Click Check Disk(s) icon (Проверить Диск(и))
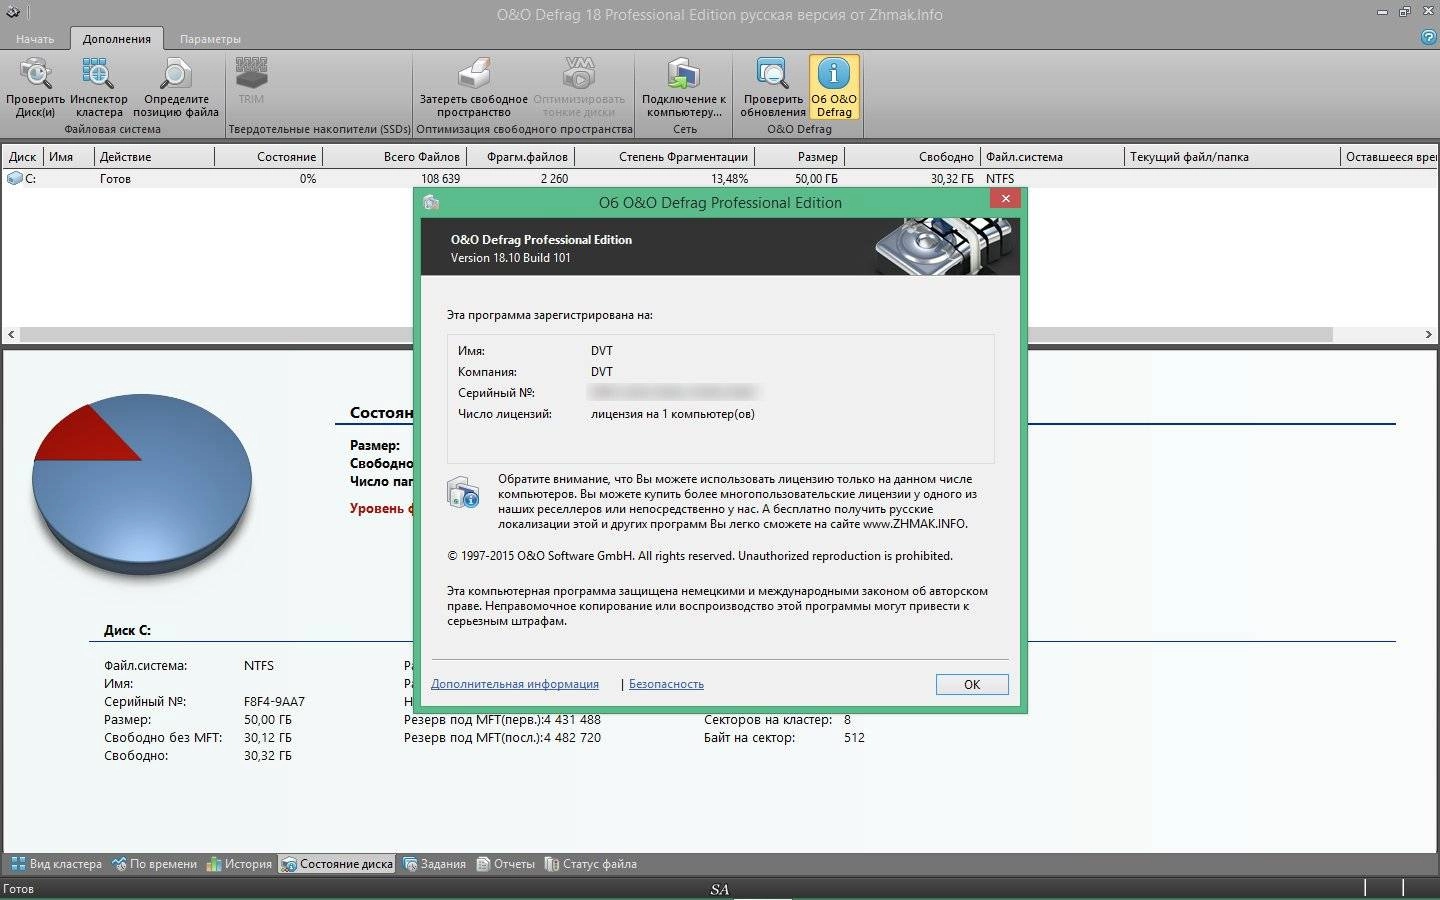Image resolution: width=1440 pixels, height=900 pixels. pos(35,87)
